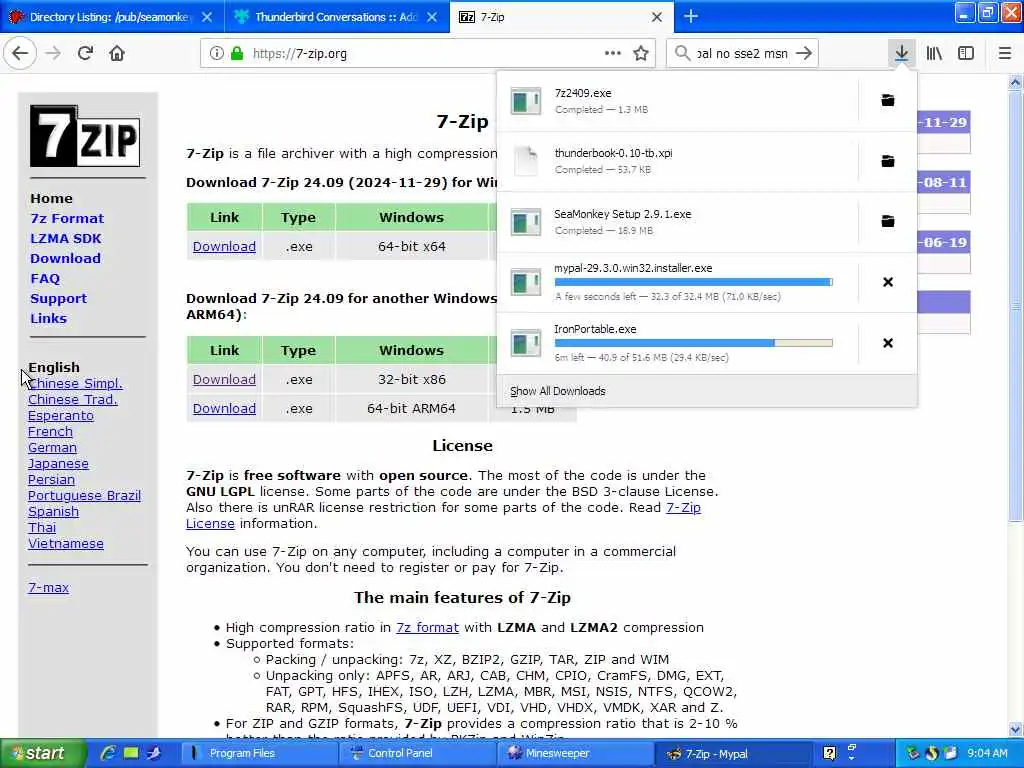Open the Links sidebar page
Screen dimensions: 1024x768
click(x=48, y=319)
